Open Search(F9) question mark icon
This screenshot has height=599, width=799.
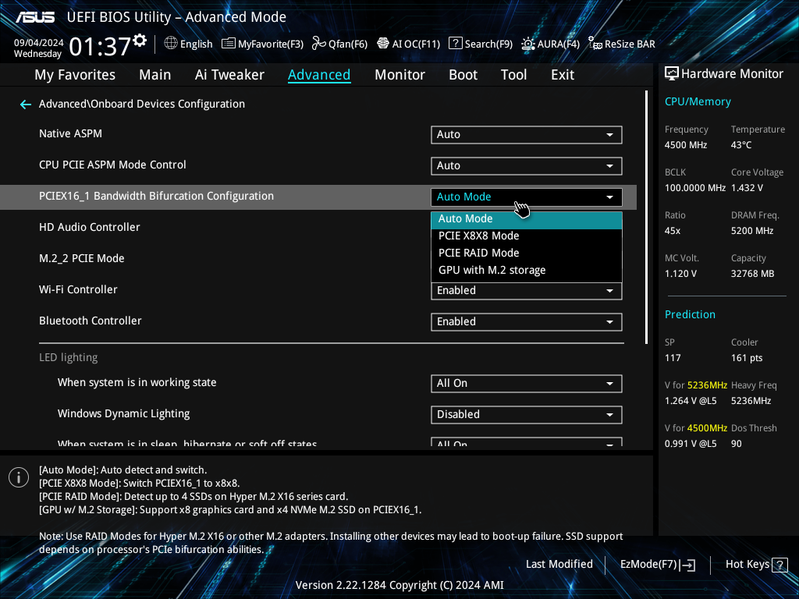click(455, 43)
